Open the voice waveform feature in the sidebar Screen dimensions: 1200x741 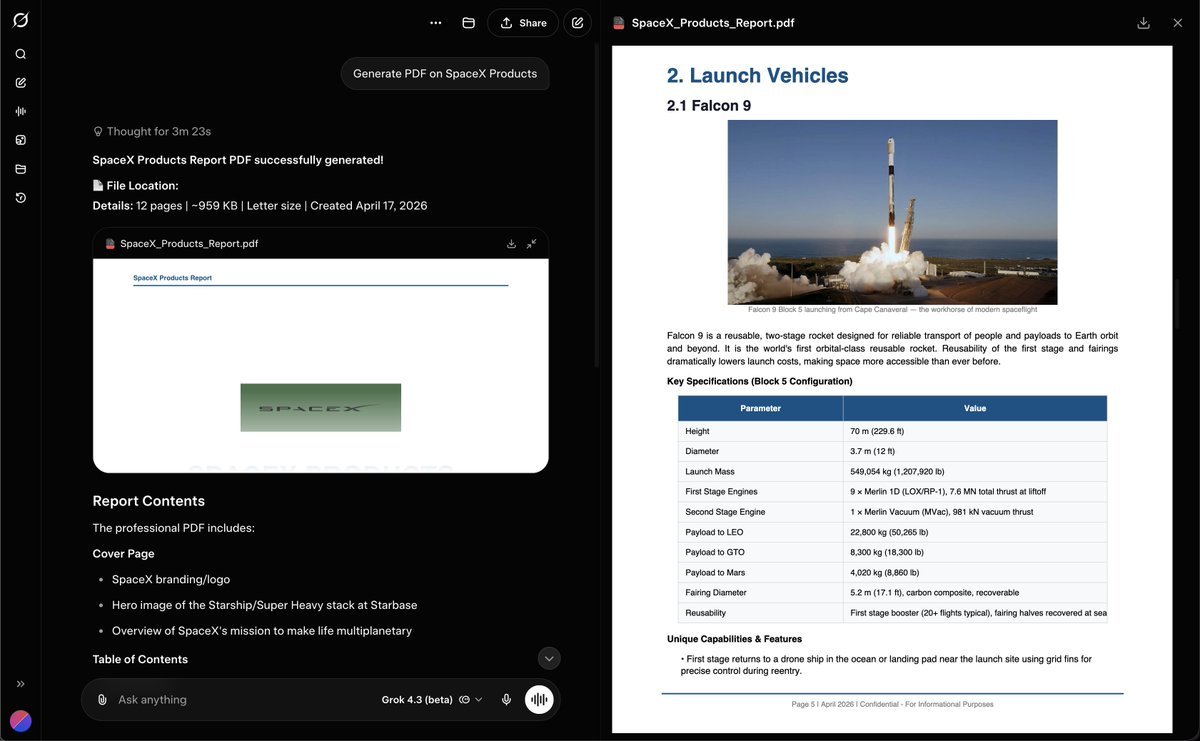20,110
